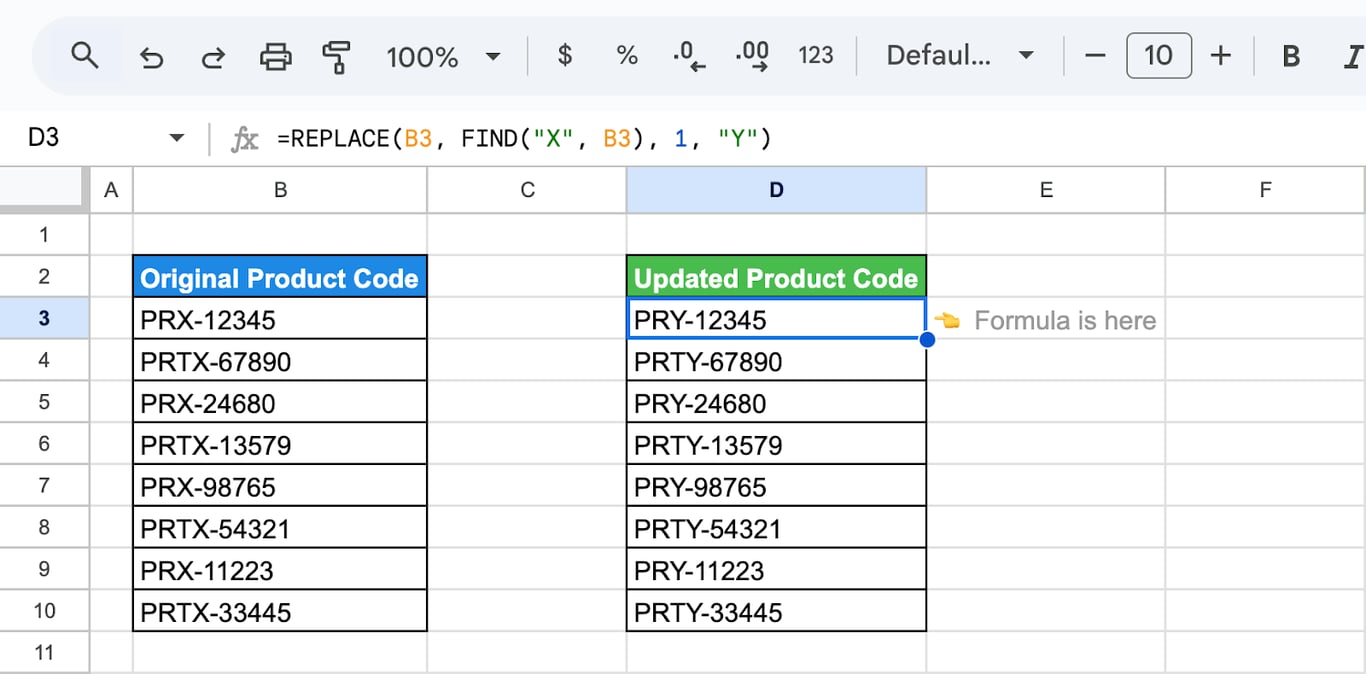1366x674 pixels.
Task: Format as percent
Action: coord(627,55)
